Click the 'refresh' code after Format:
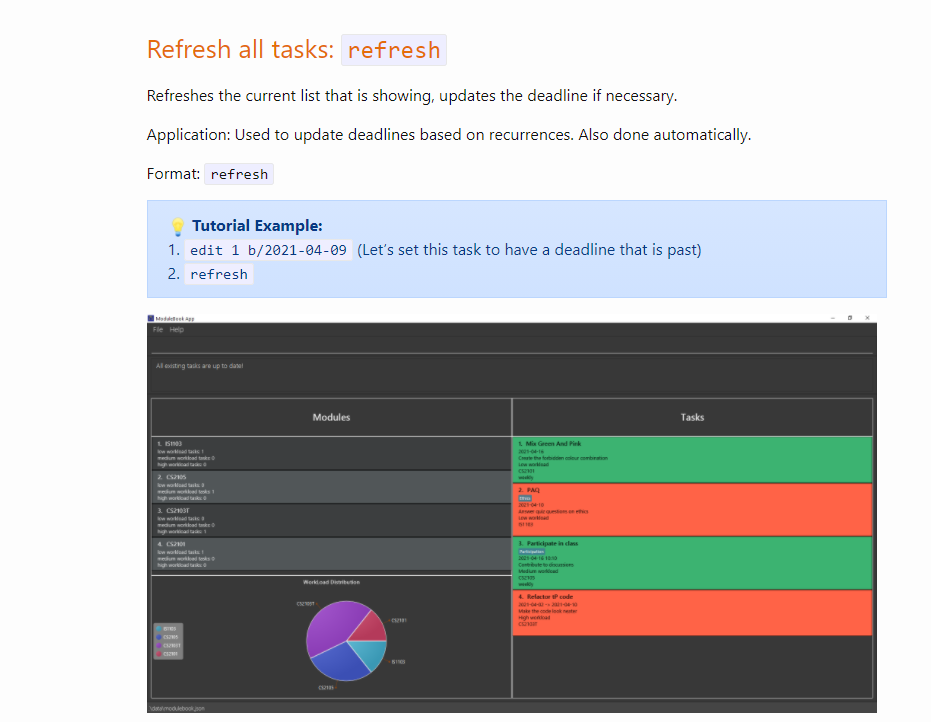The width and height of the screenshot is (931, 722). click(x=239, y=174)
